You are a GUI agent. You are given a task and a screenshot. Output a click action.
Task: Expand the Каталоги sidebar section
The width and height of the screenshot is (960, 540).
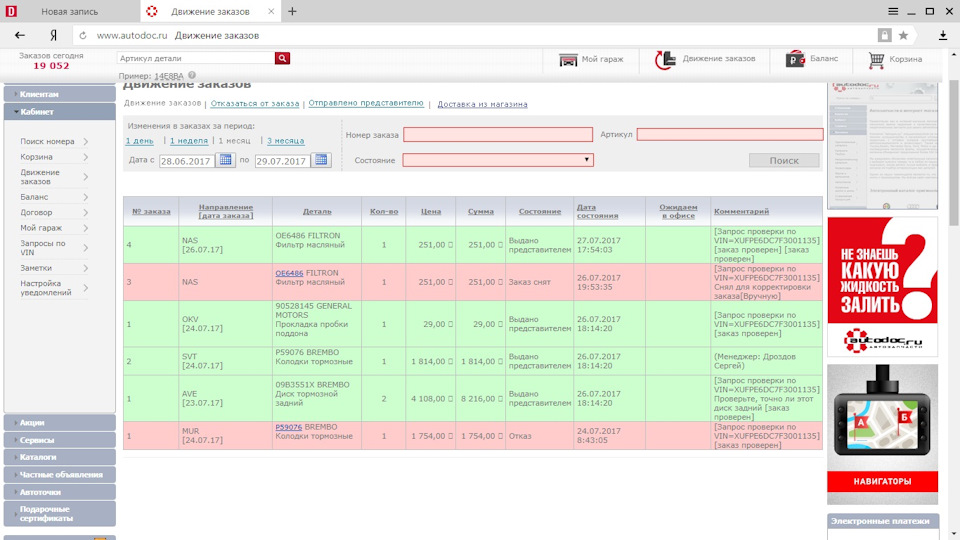pos(59,457)
